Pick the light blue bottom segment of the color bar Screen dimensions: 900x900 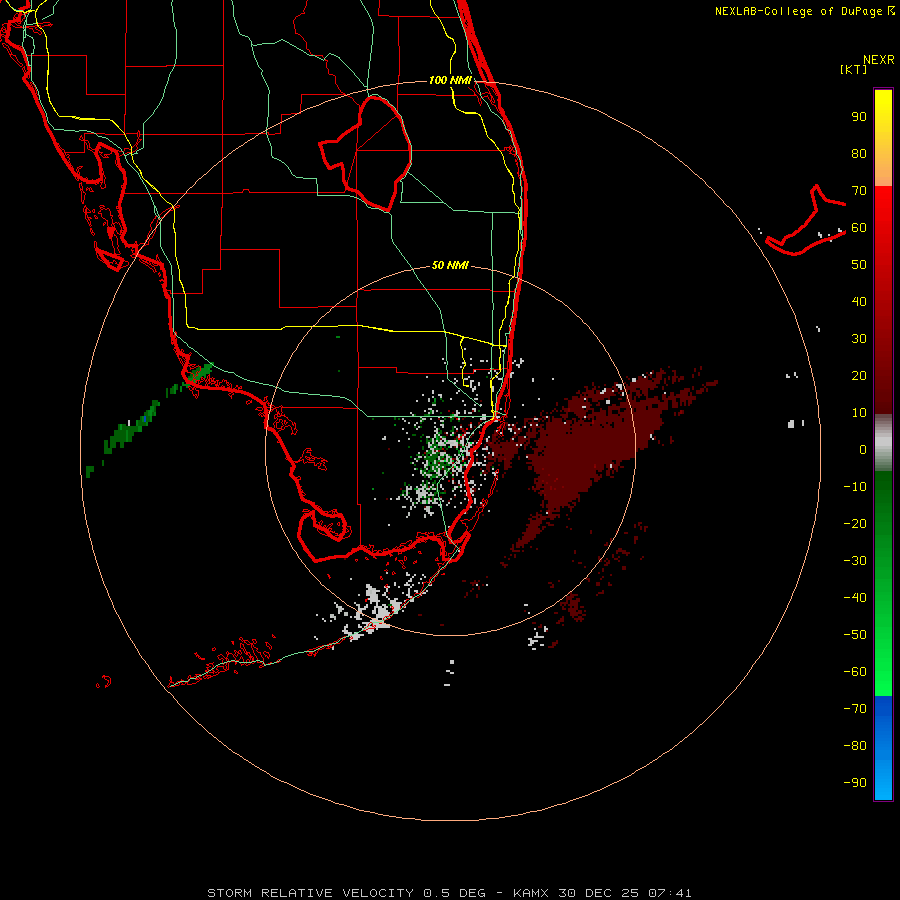883,781
